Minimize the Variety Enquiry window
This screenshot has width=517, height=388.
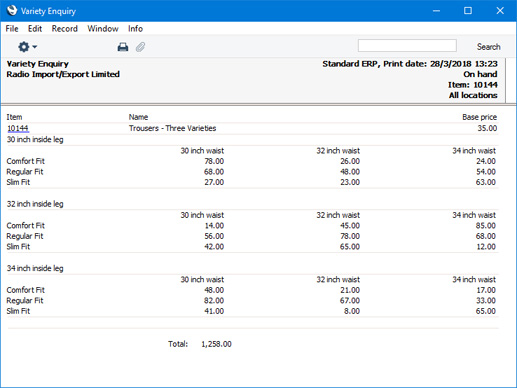pyautogui.click(x=436, y=11)
